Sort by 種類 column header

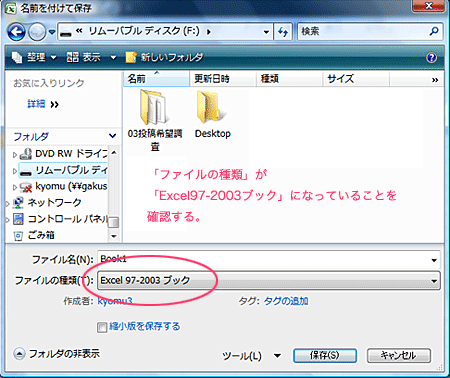click(289, 79)
